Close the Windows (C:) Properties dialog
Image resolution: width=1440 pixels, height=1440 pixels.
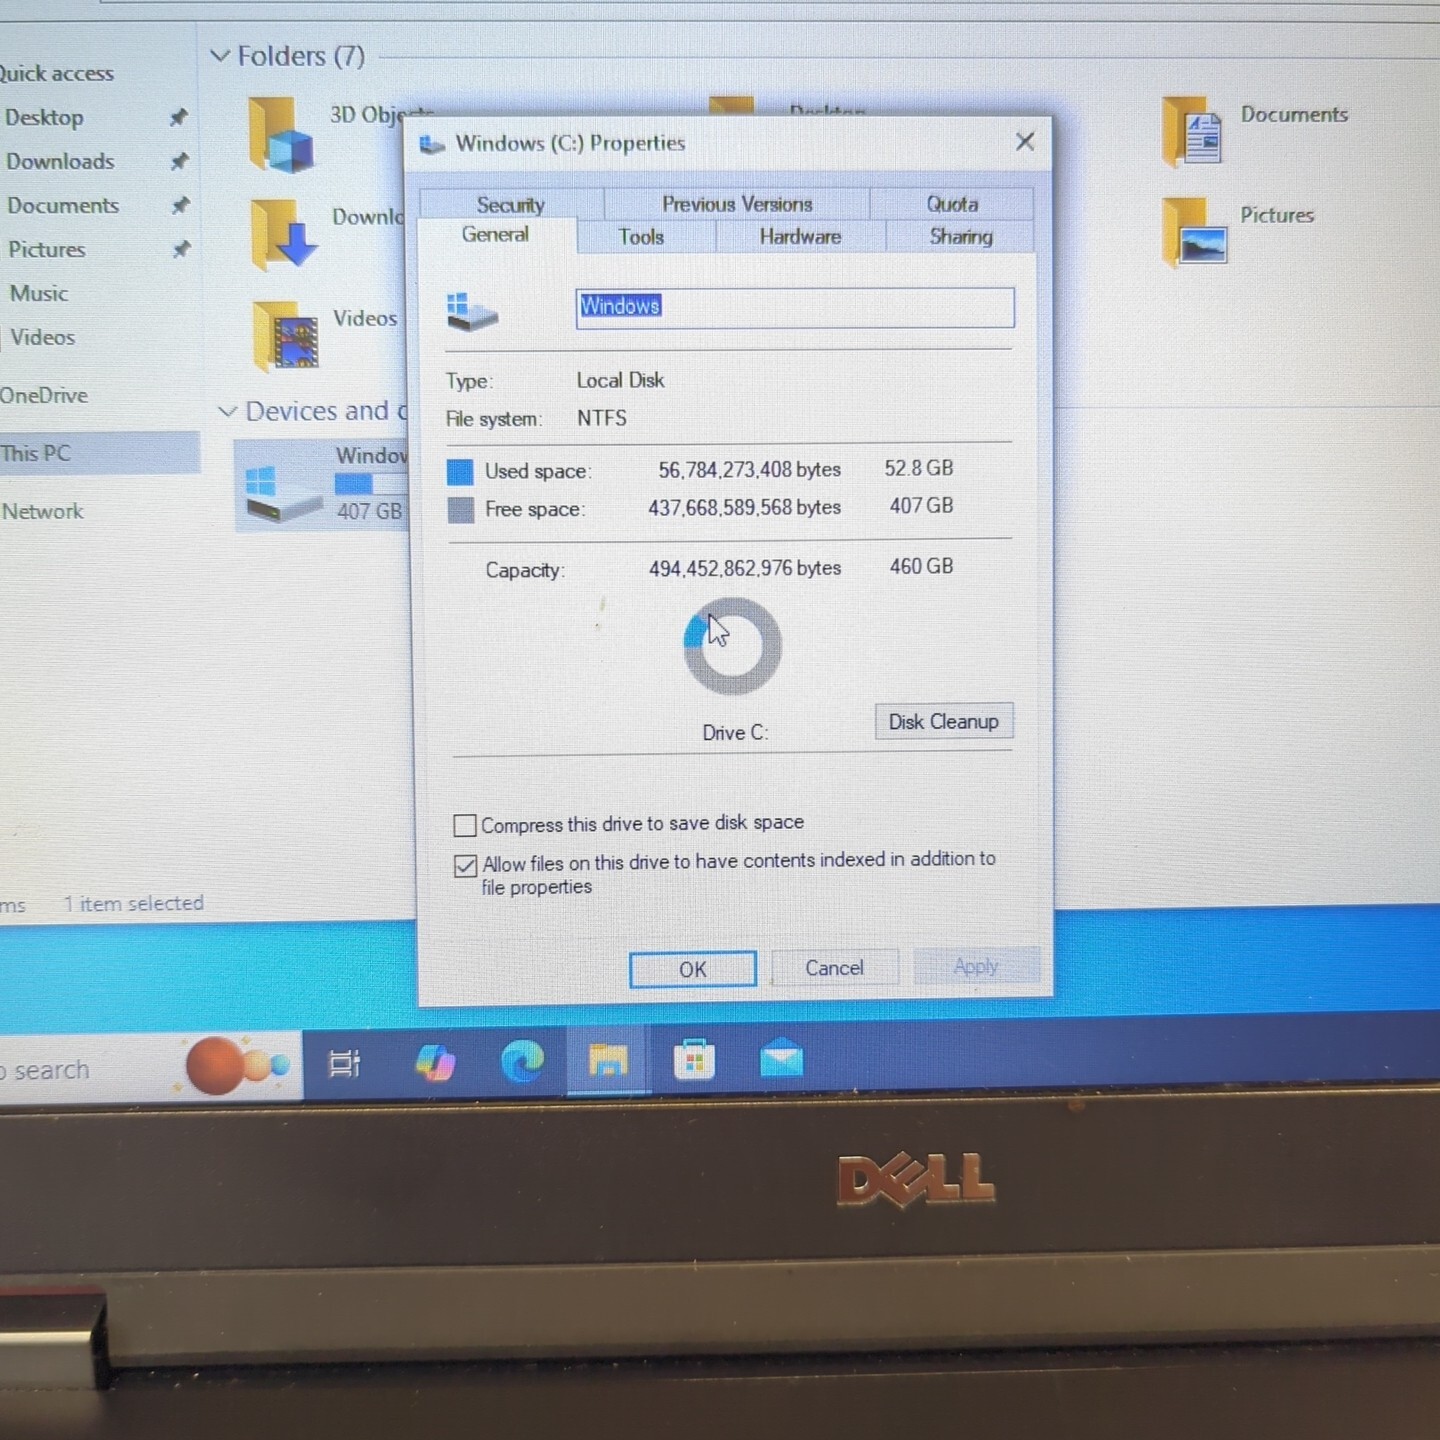click(x=1025, y=142)
